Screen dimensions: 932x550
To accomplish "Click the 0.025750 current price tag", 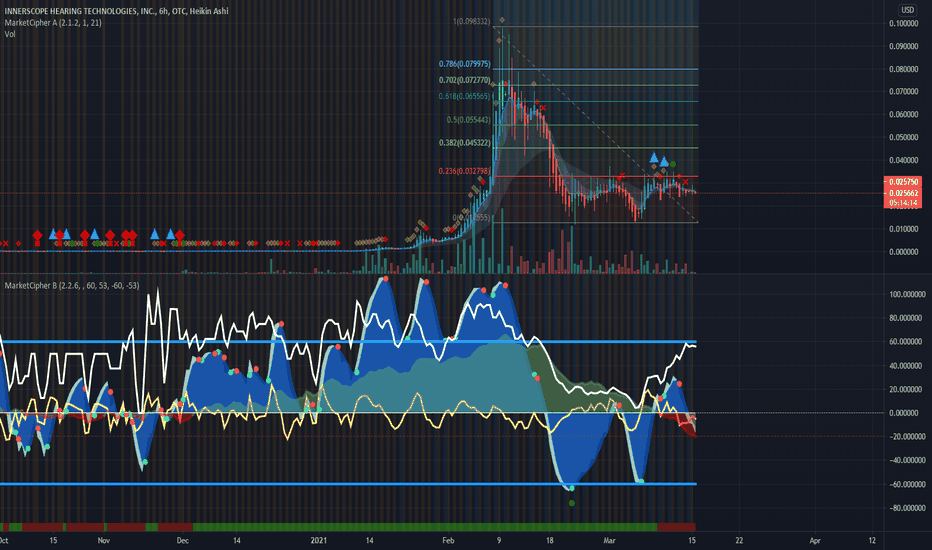I will point(903,182).
